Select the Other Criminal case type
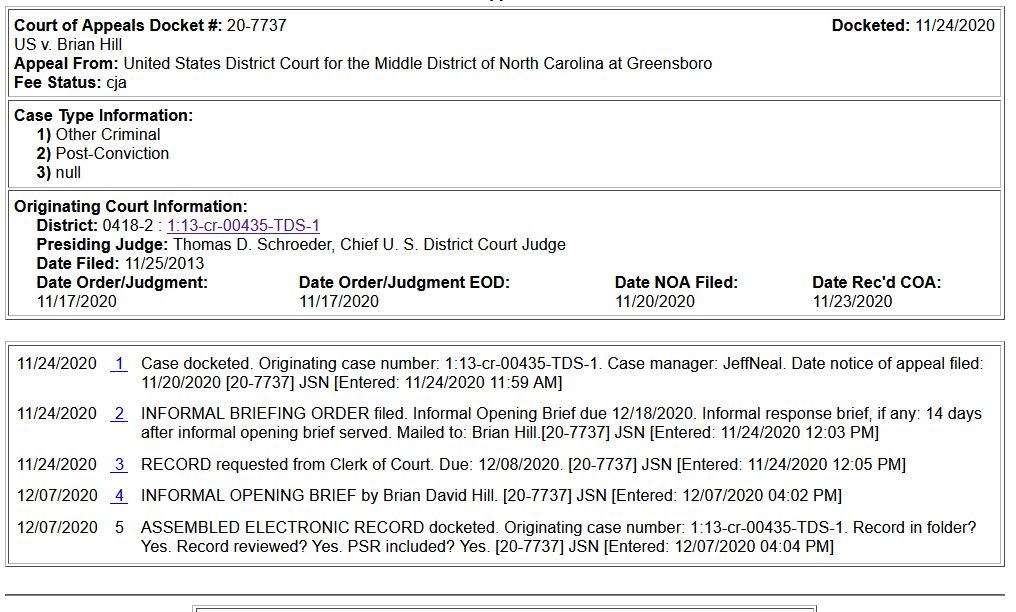 pyautogui.click(x=108, y=135)
